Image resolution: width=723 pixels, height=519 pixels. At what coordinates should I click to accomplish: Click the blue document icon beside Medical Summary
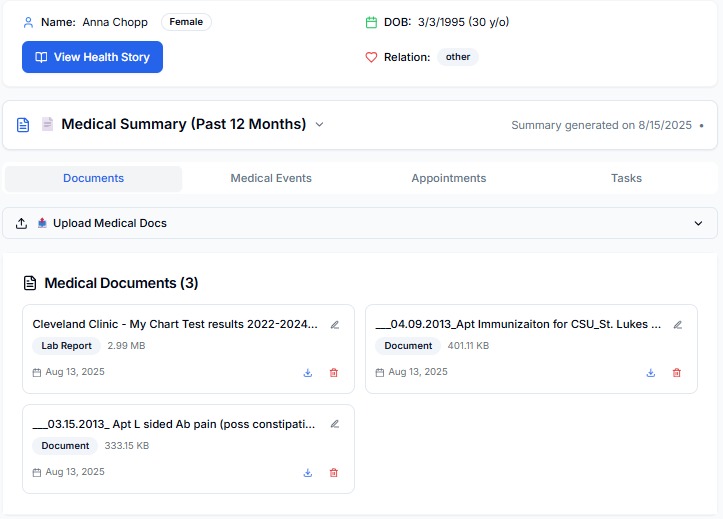pos(23,125)
